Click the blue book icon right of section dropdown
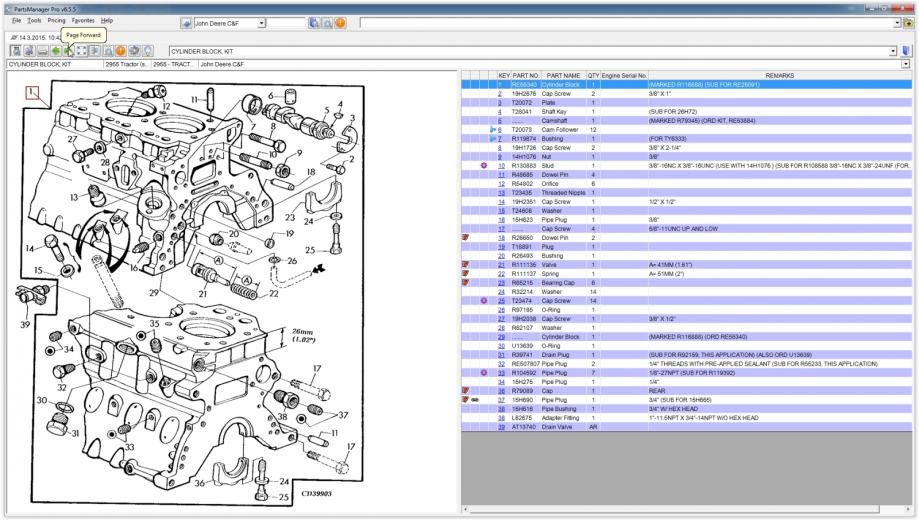This screenshot has height=520, width=919. tap(906, 52)
